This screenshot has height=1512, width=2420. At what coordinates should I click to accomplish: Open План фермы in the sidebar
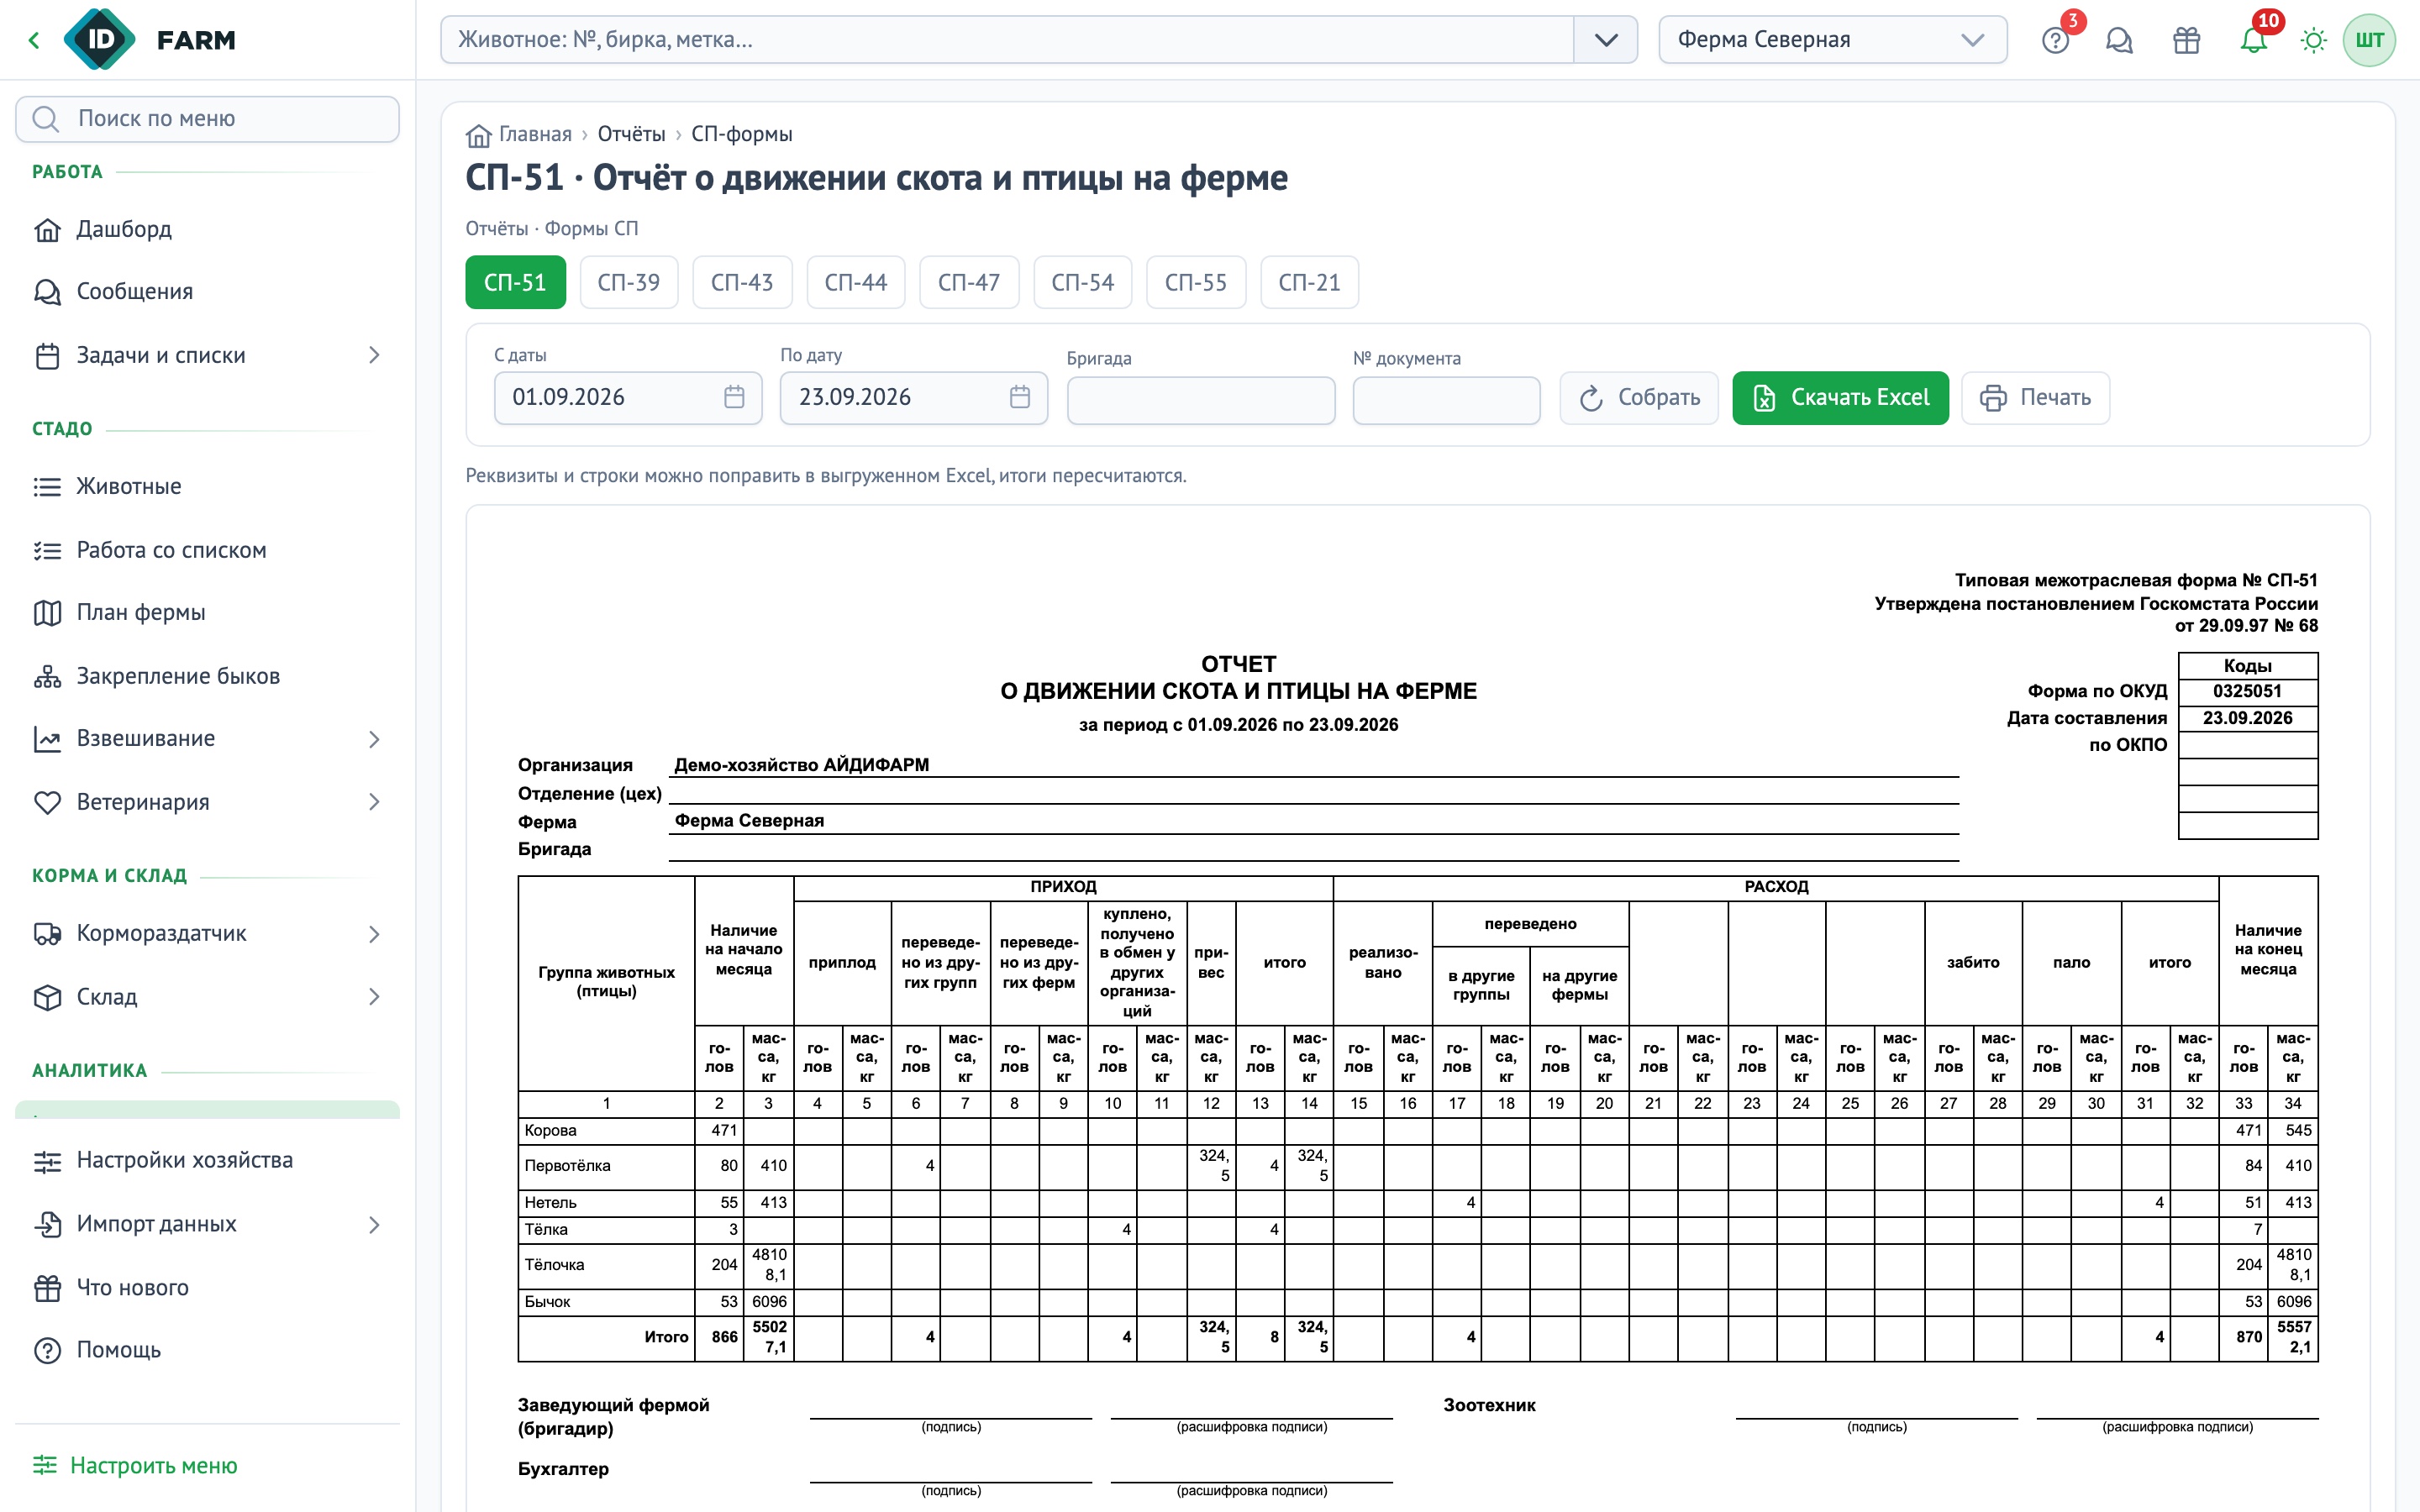tap(207, 612)
